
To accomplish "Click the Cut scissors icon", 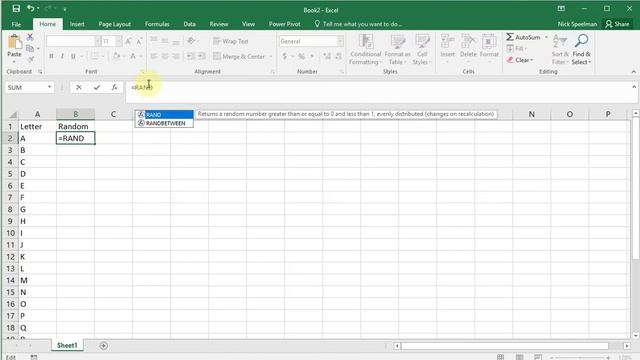I will click(x=30, y=37).
